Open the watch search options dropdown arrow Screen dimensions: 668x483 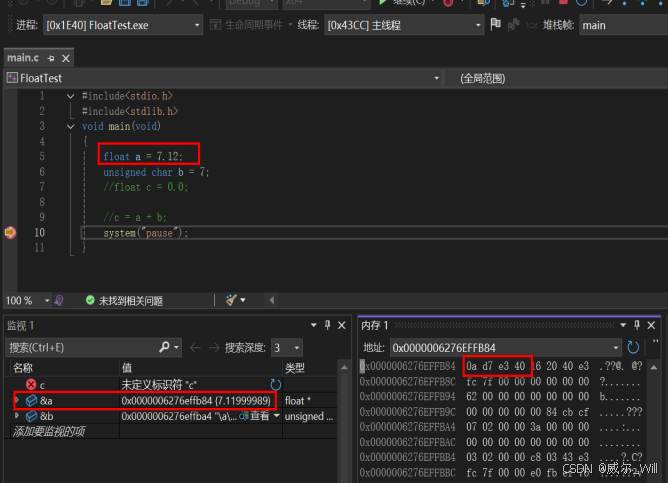176,348
